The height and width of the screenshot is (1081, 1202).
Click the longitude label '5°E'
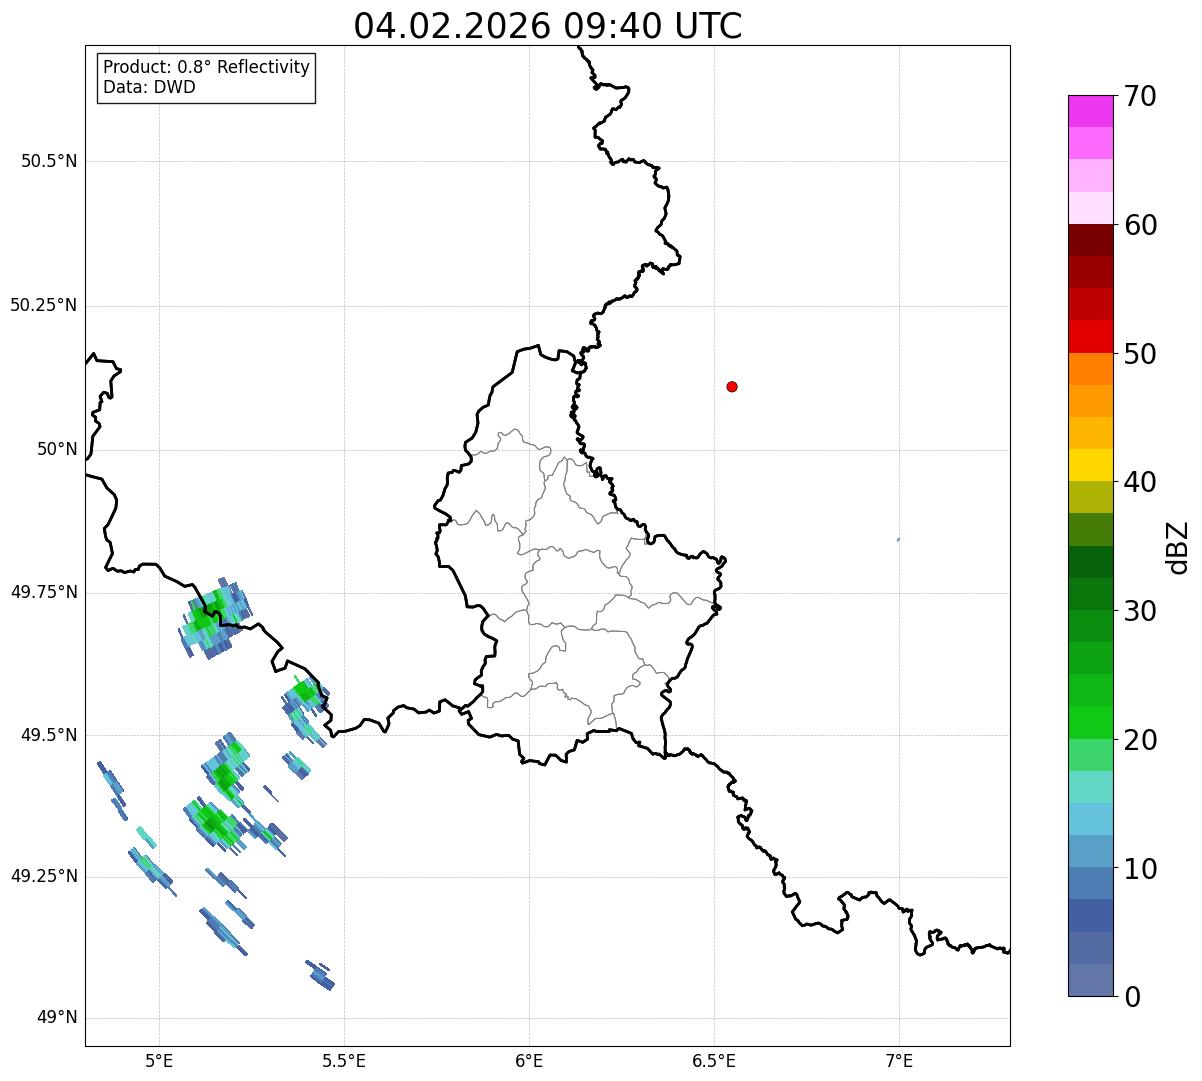point(159,1060)
